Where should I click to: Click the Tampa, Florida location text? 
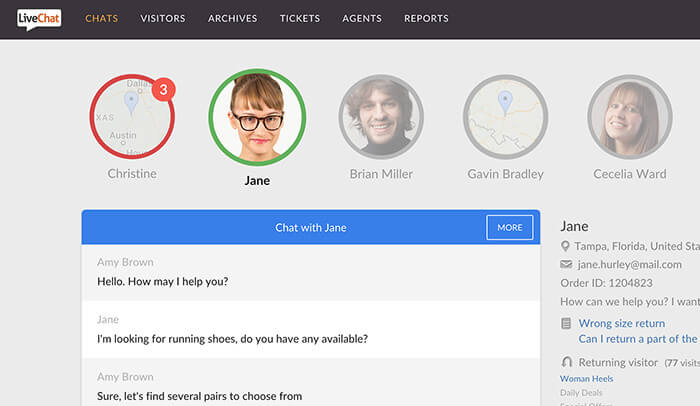637,246
